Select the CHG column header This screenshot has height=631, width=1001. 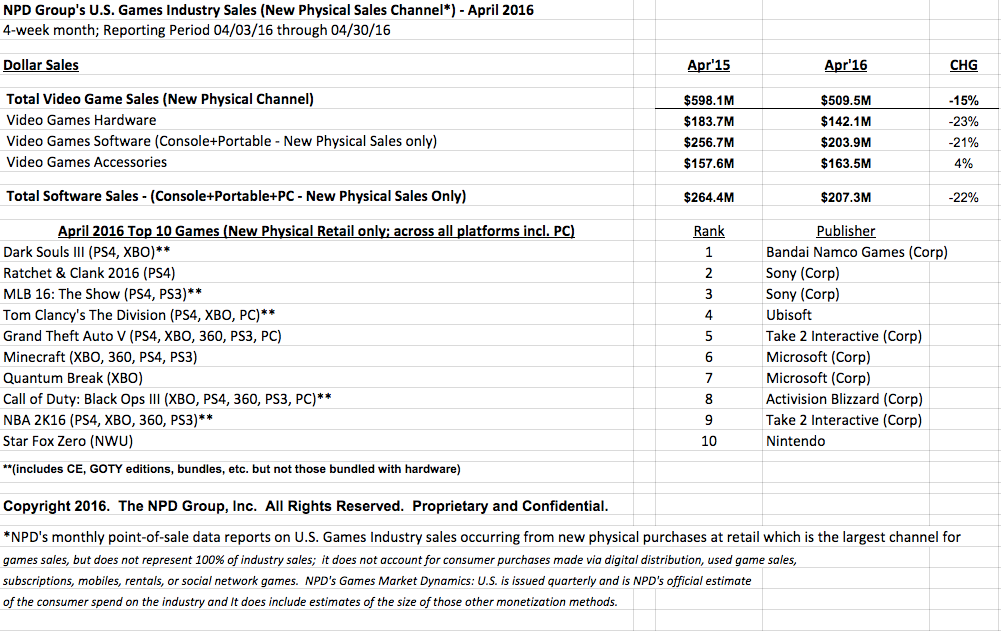click(963, 65)
